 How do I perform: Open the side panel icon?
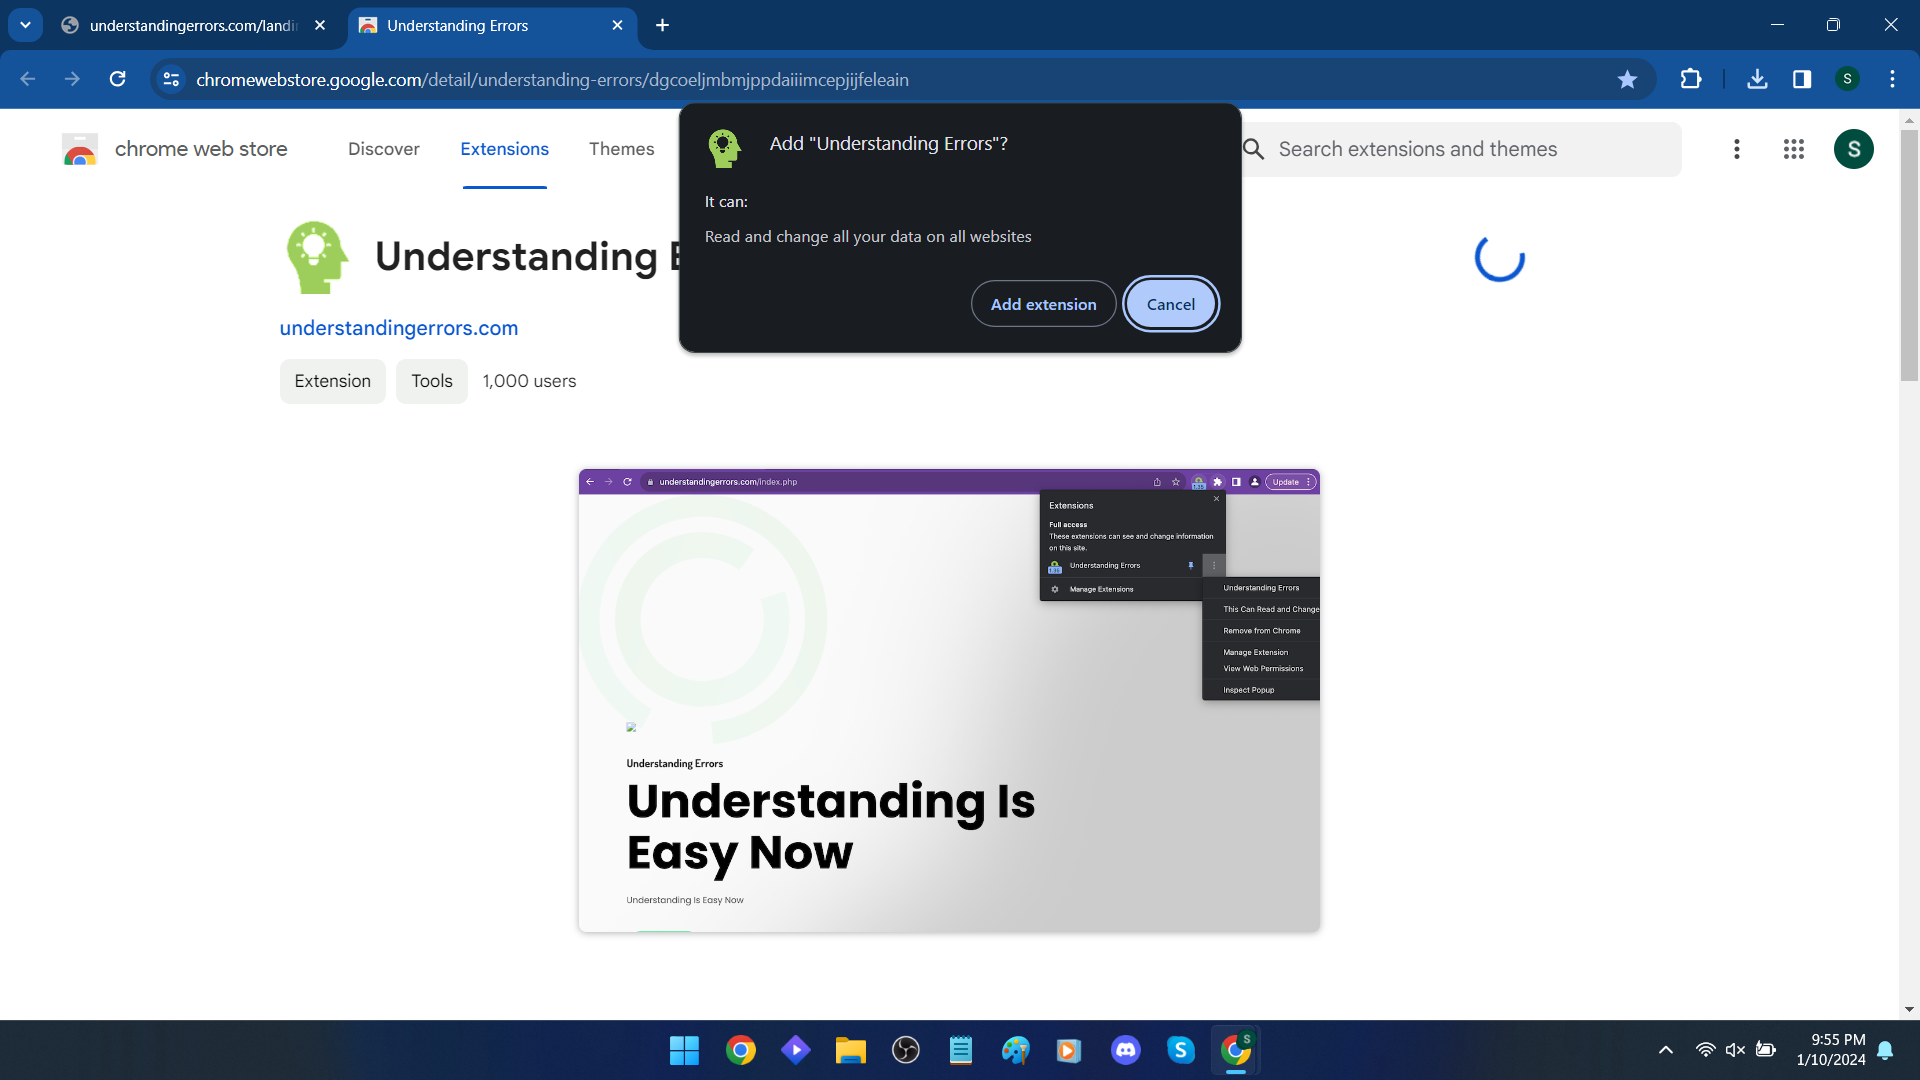(x=1802, y=79)
